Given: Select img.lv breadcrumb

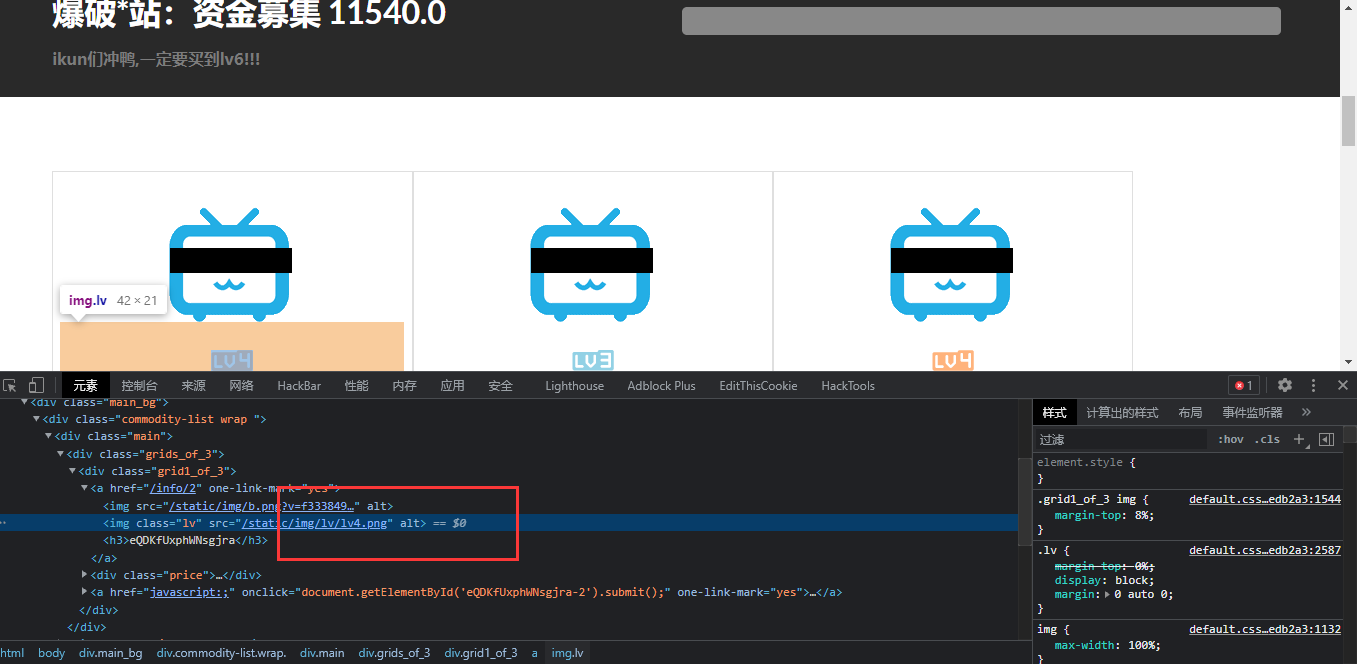Looking at the screenshot, I should (x=567, y=653).
